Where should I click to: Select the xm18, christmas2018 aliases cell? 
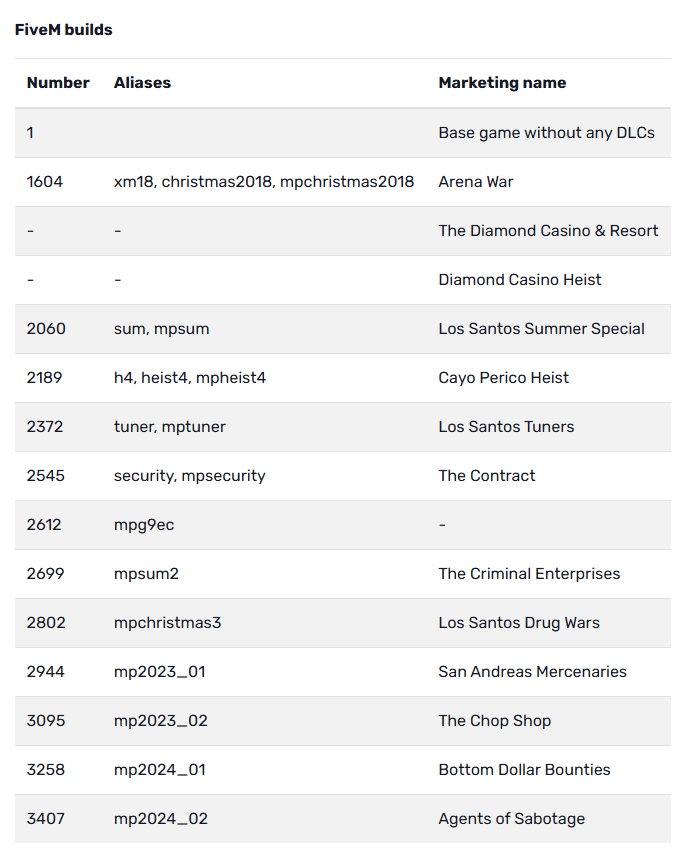[x=264, y=182]
